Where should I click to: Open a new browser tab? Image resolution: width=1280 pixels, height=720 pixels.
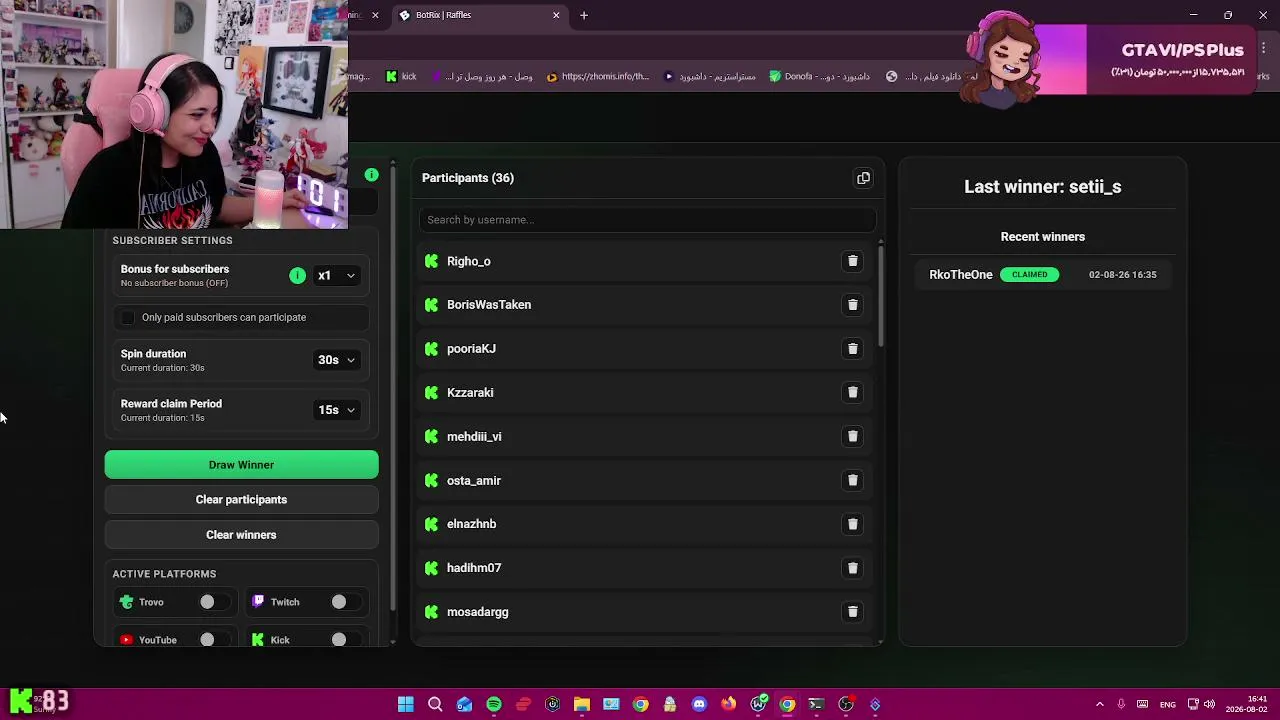click(584, 15)
